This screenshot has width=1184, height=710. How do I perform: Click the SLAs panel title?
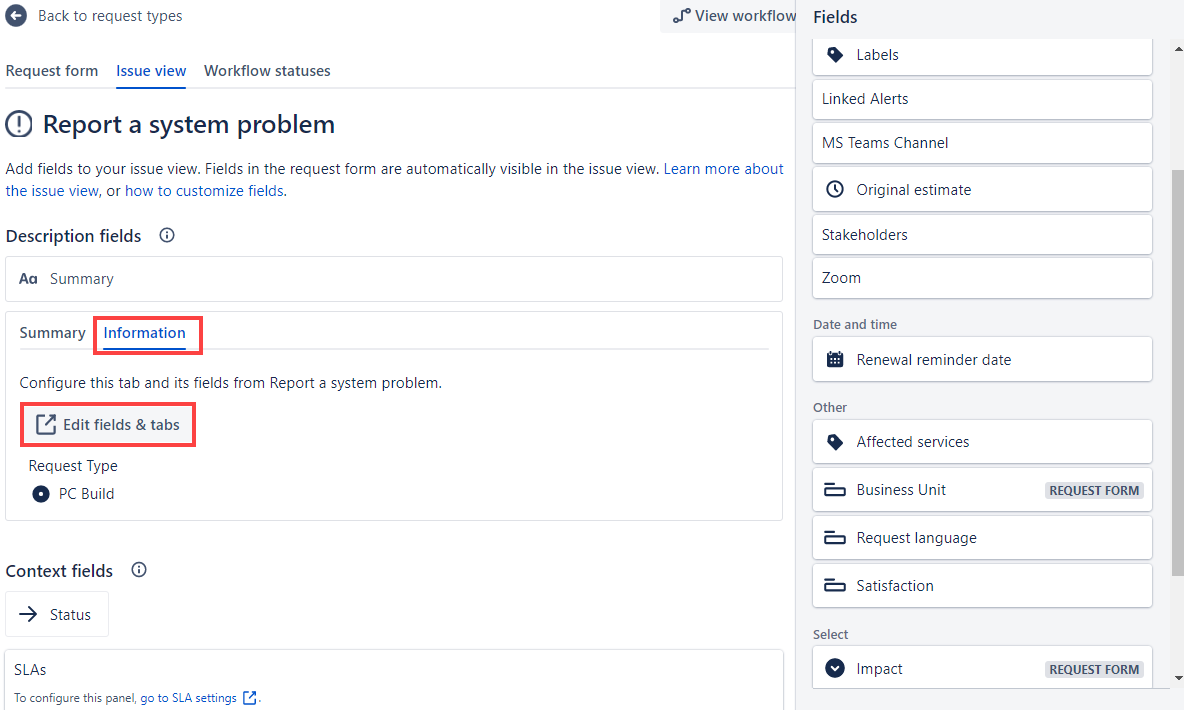[x=30, y=670]
